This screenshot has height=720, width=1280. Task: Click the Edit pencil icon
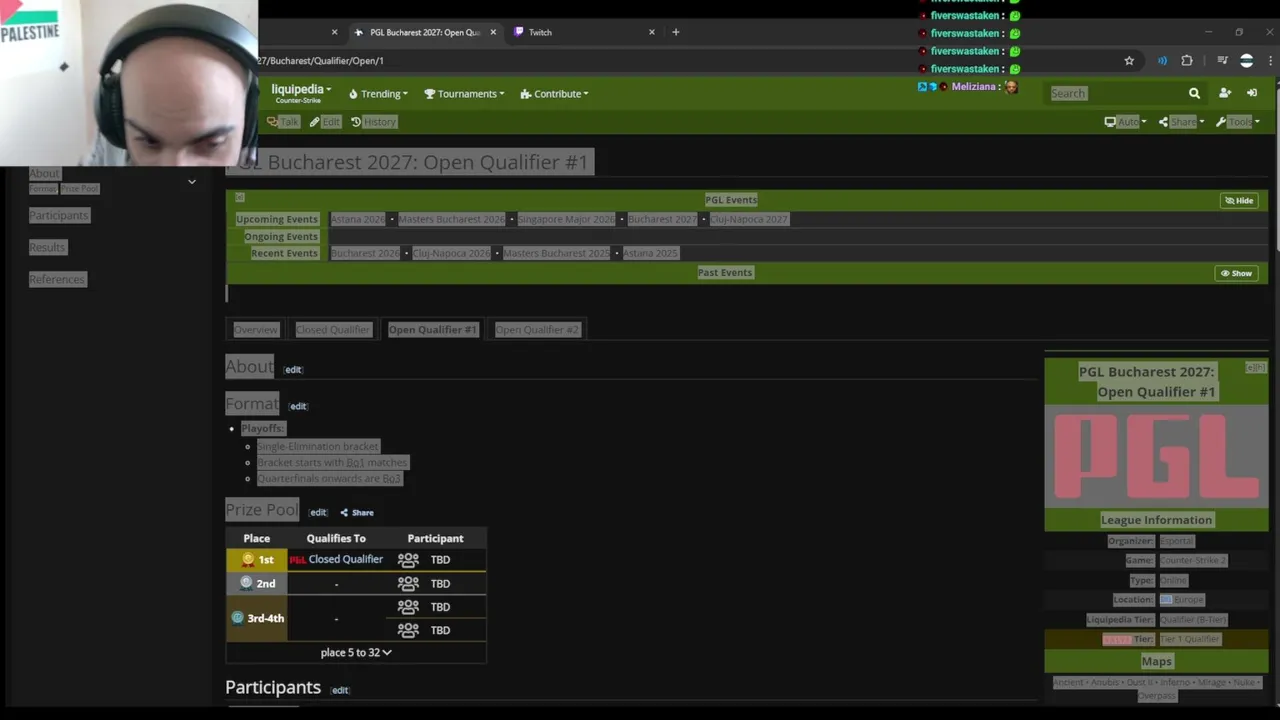click(314, 122)
